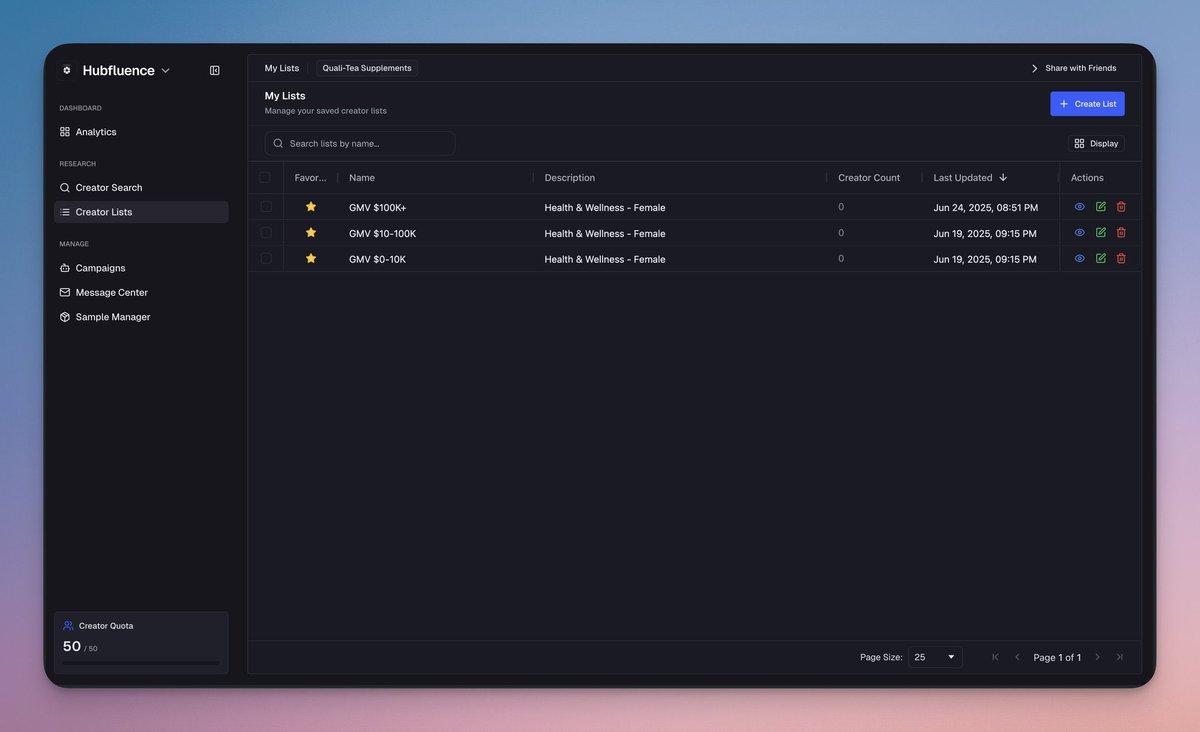
Task: Check the GMV $10-100K row checkbox
Action: coord(266,232)
